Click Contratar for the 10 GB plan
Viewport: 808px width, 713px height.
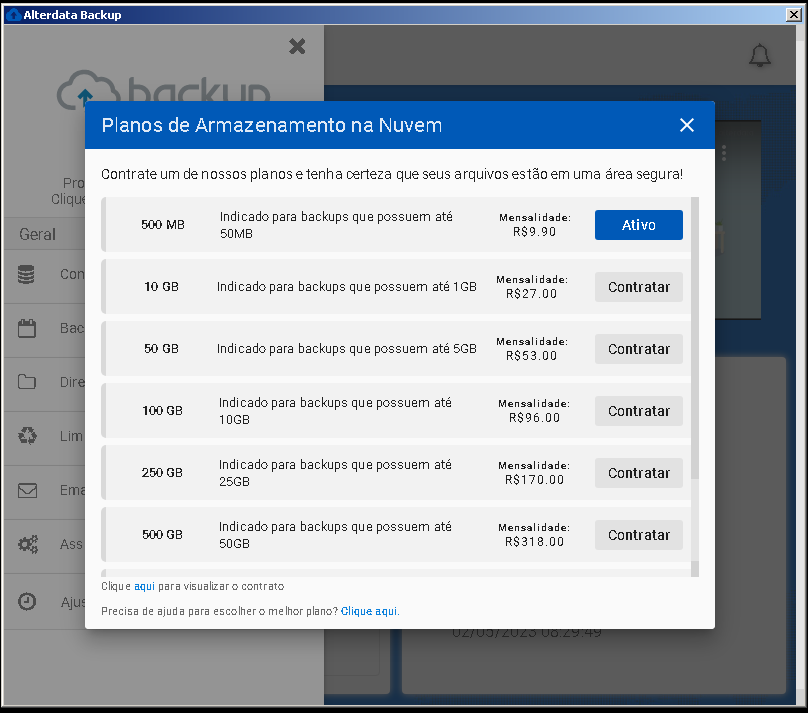click(638, 287)
